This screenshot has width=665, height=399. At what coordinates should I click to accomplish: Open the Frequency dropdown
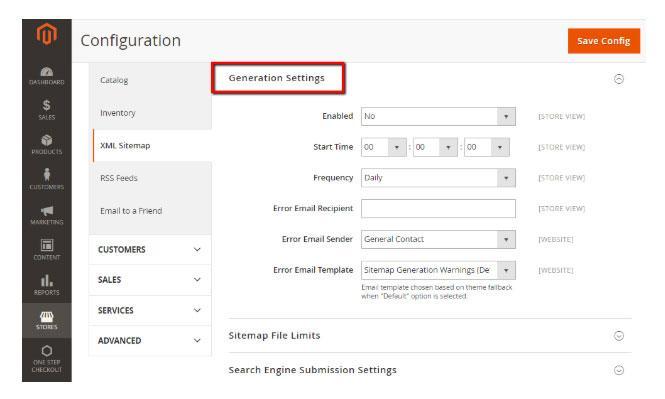coord(438,178)
